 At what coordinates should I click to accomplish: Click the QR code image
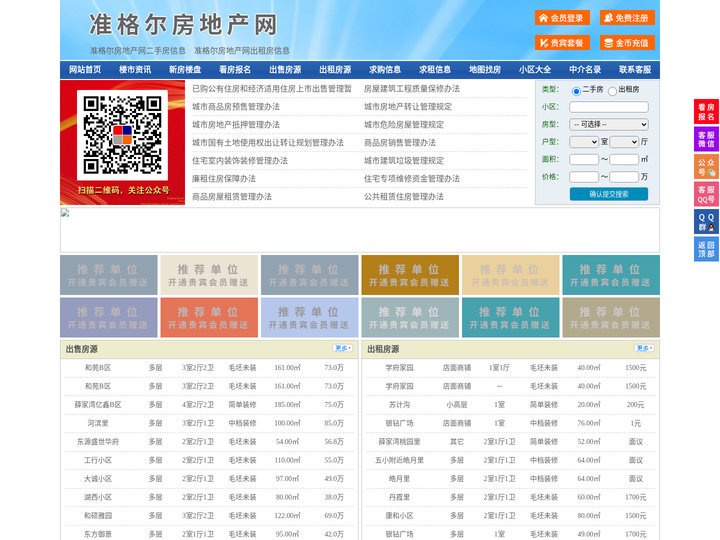click(x=122, y=135)
